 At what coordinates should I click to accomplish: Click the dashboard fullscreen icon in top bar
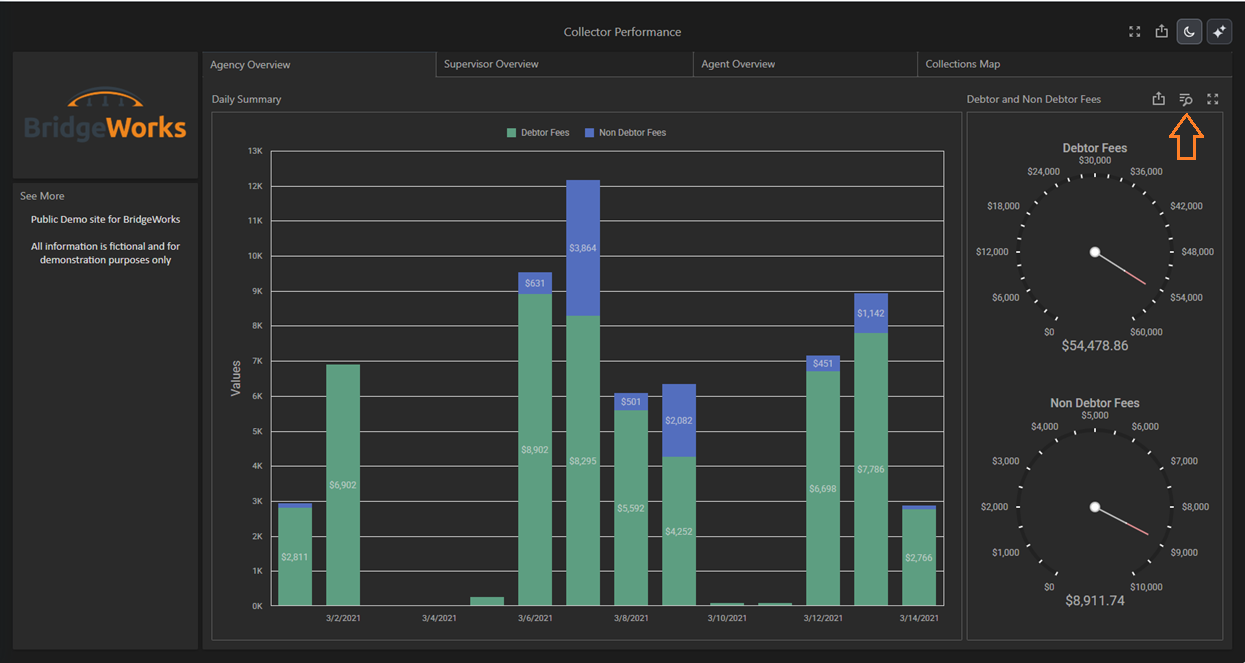(x=1135, y=32)
